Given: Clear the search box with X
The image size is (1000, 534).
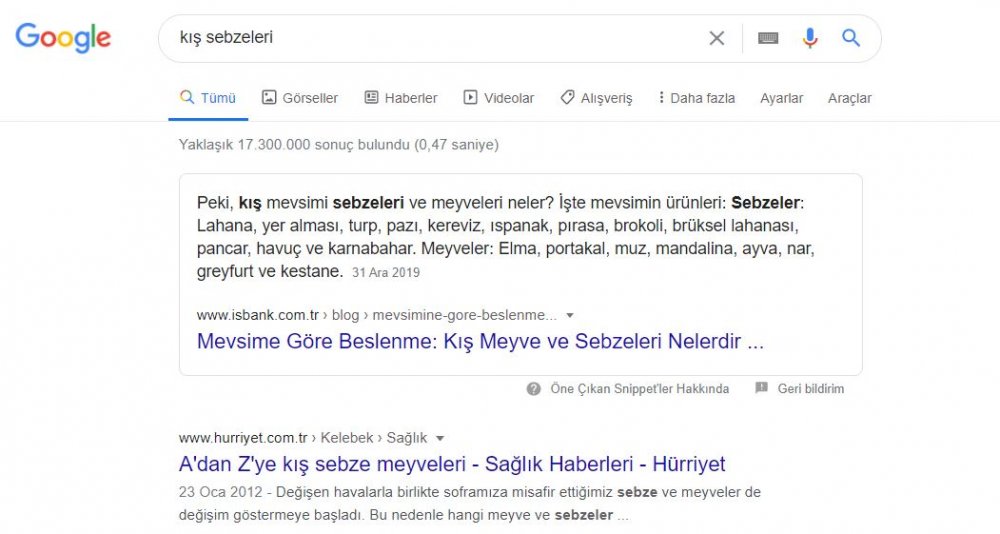Looking at the screenshot, I should [x=717, y=38].
